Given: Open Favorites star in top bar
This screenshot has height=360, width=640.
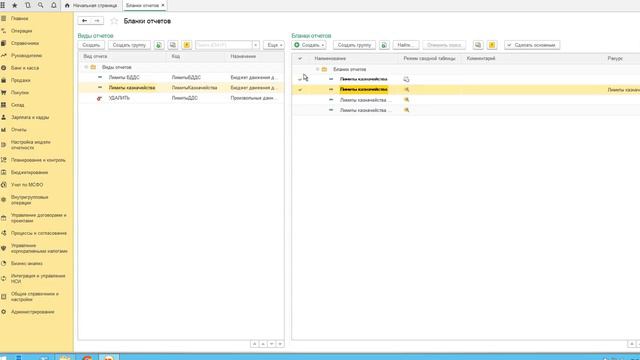Looking at the screenshot, I should tap(15, 5).
